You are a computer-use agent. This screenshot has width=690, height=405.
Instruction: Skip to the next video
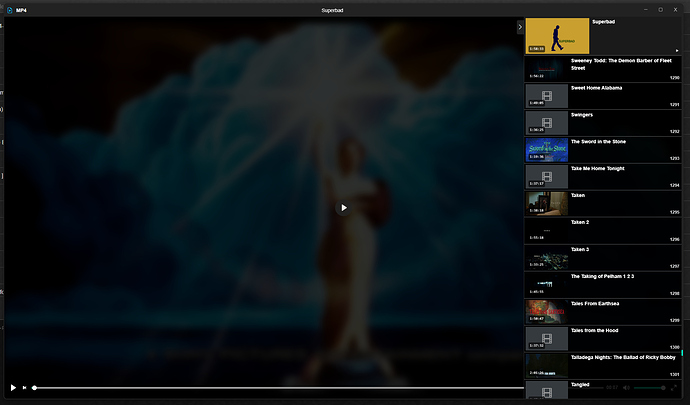point(24,387)
